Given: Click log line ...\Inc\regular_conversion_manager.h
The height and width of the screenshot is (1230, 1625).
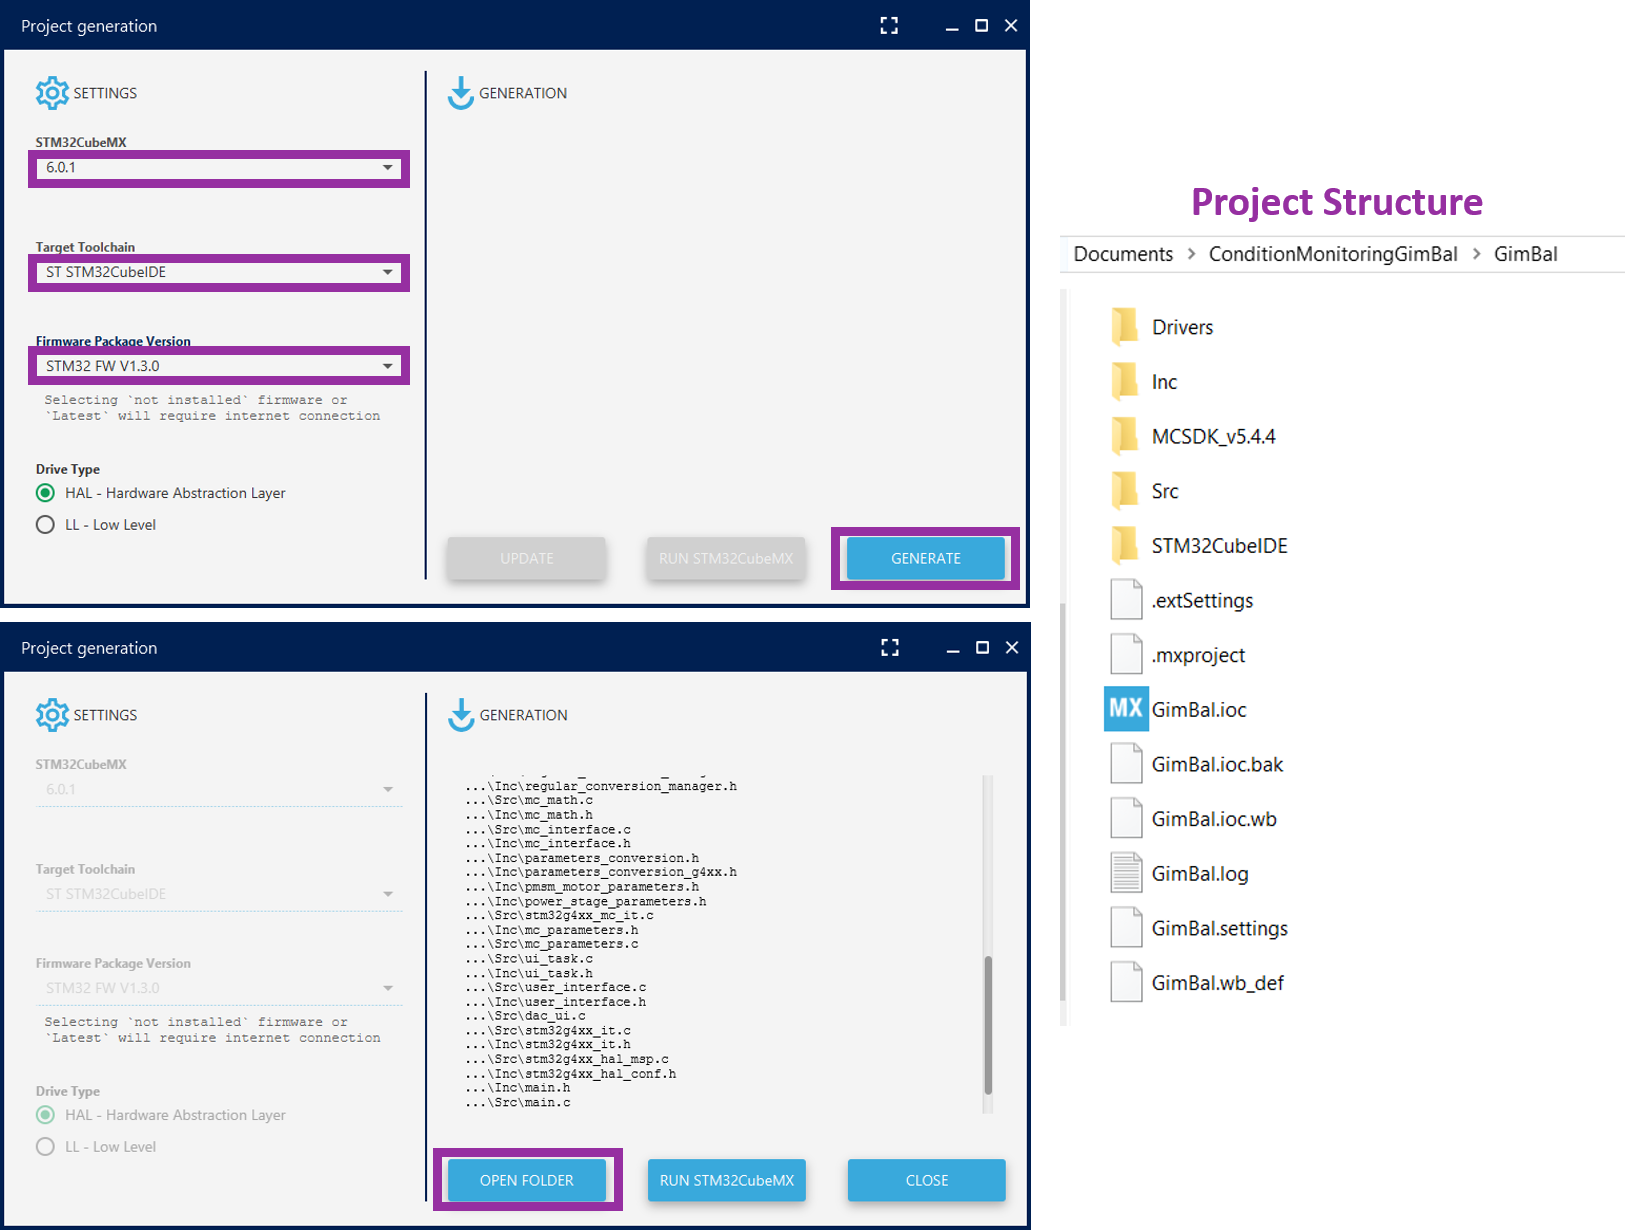Looking at the screenshot, I should (x=601, y=786).
